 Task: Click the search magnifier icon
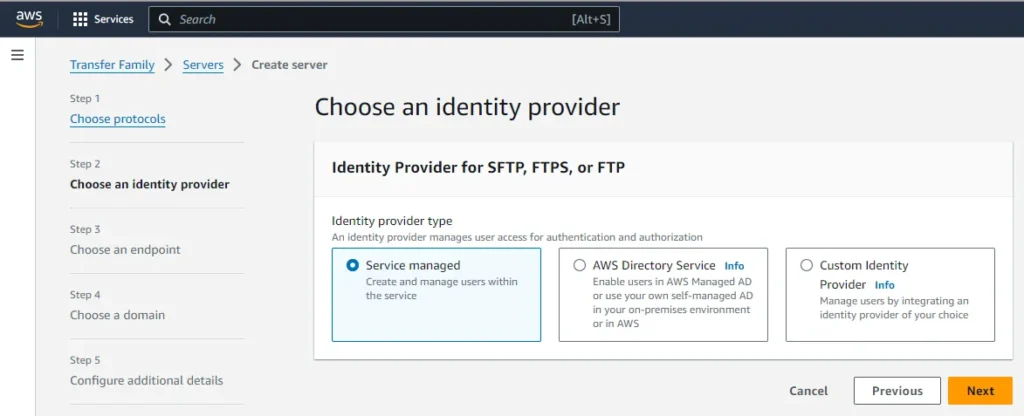(164, 19)
